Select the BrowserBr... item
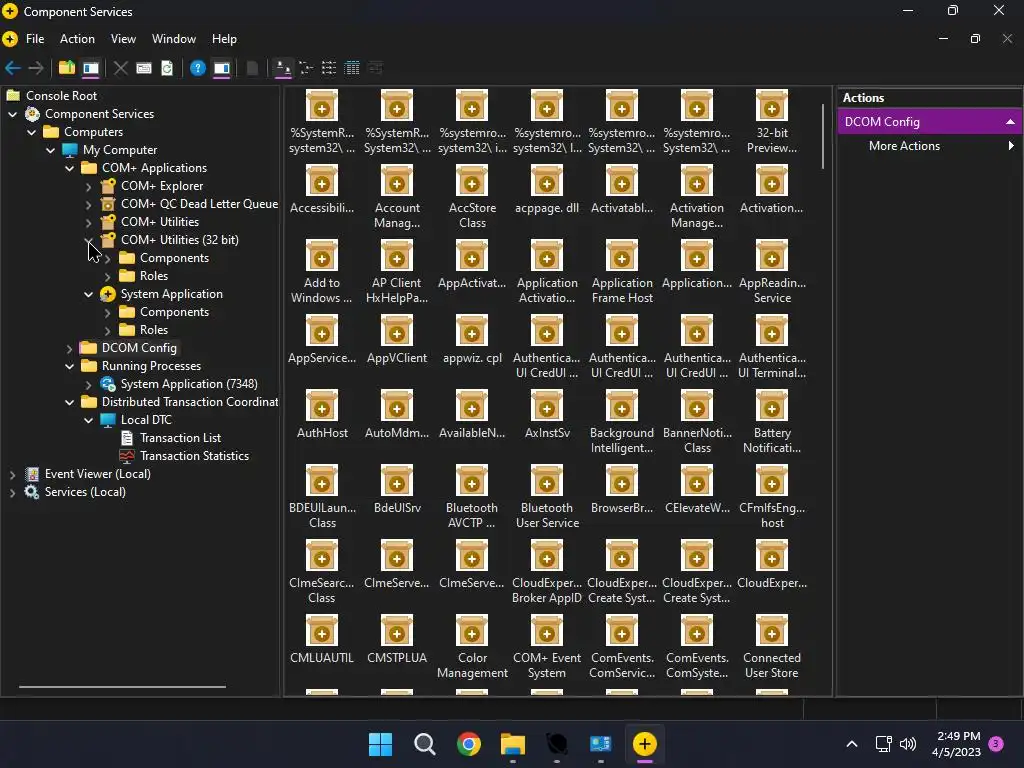1024x768 pixels. click(622, 490)
